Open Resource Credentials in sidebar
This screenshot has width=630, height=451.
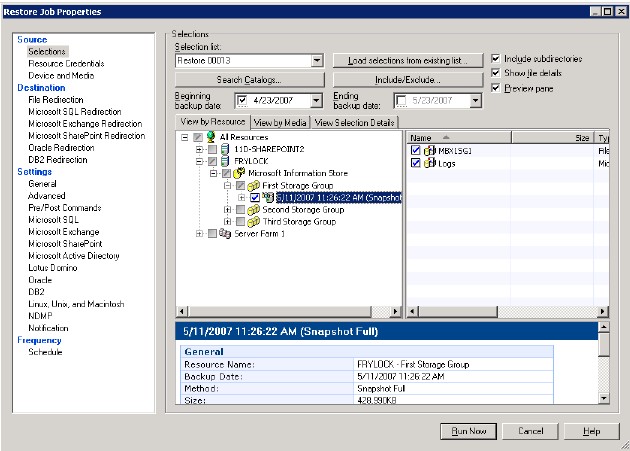tap(66, 64)
